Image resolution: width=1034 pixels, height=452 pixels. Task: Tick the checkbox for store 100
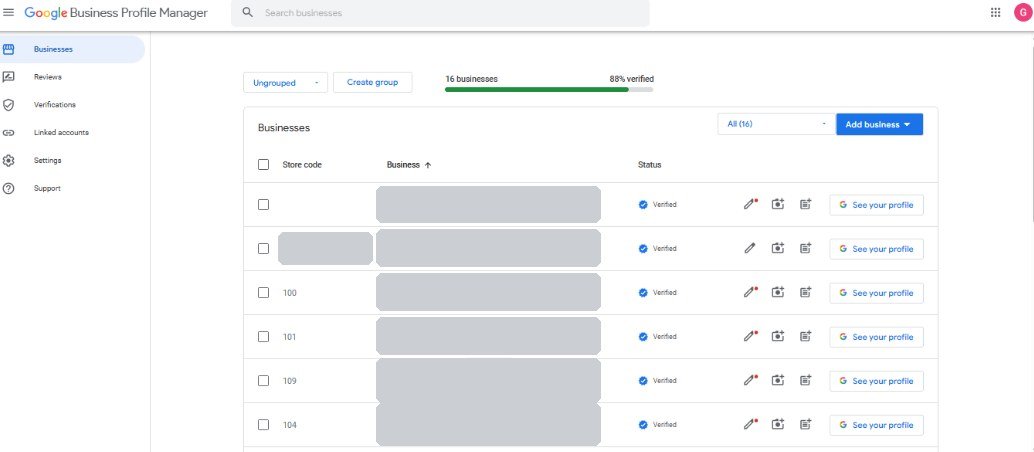tap(263, 292)
